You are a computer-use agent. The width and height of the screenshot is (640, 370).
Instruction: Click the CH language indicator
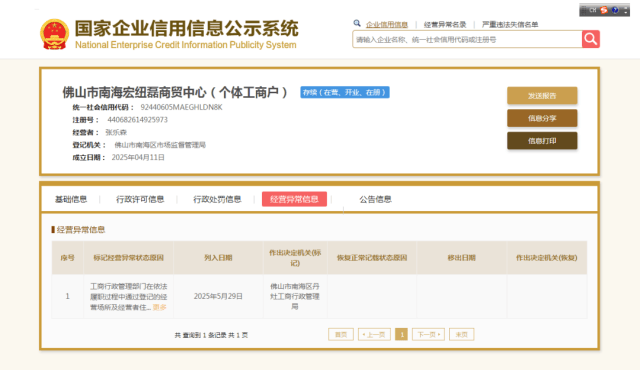593,10
